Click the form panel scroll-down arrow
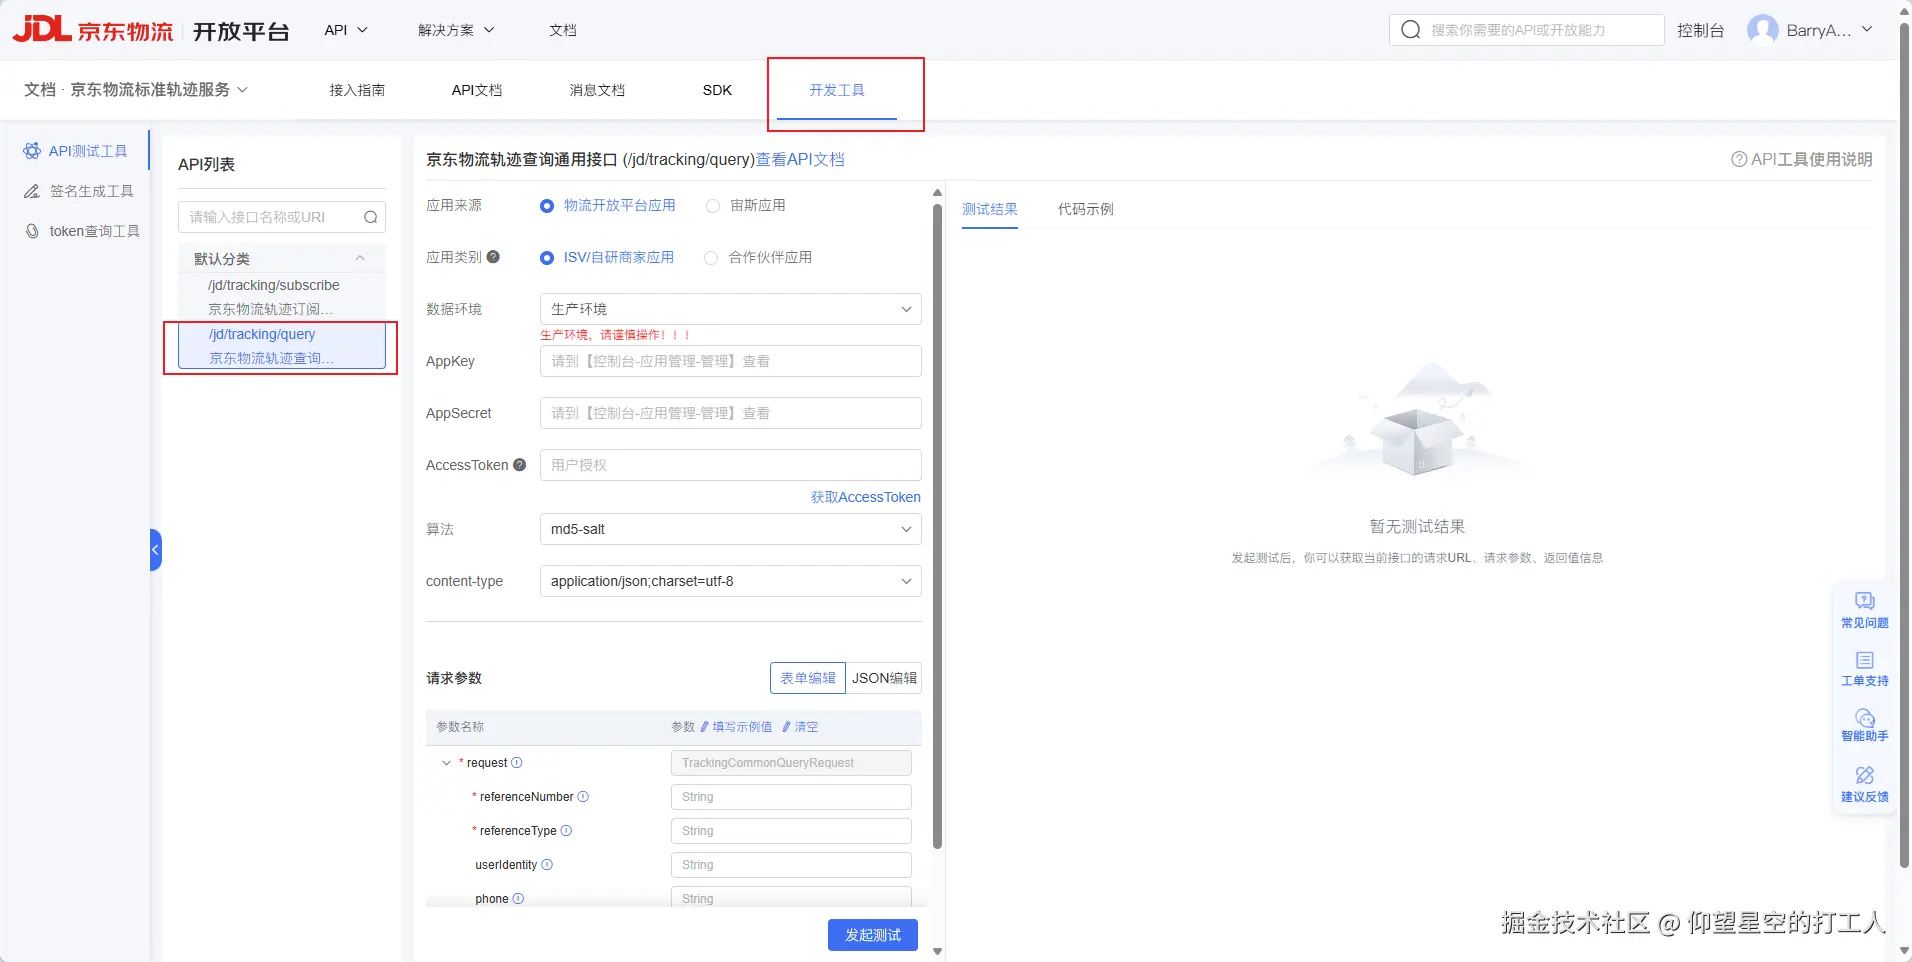The height and width of the screenshot is (962, 1912). (x=937, y=951)
